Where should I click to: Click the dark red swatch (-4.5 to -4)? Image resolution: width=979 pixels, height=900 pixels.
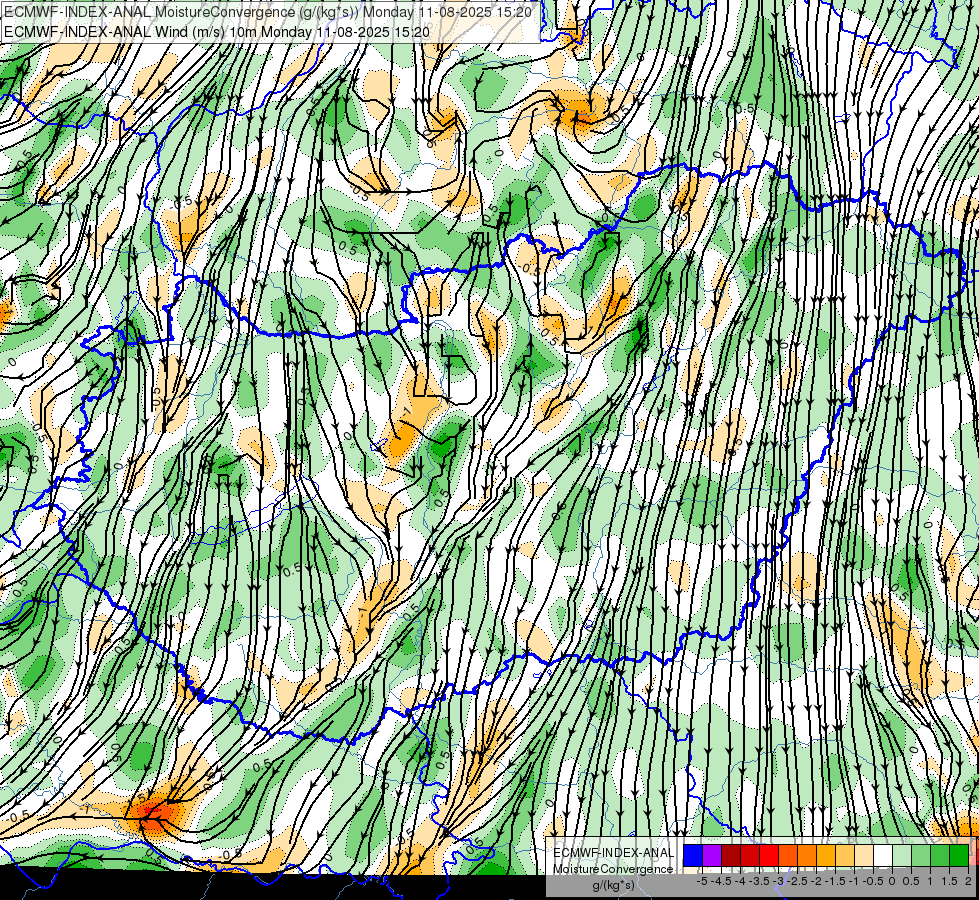pos(731,855)
